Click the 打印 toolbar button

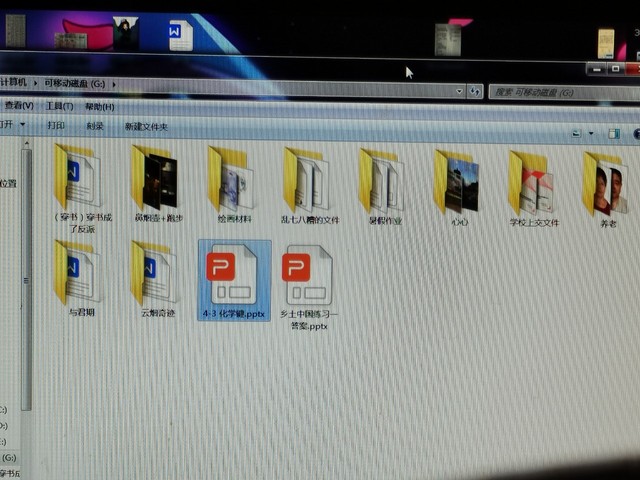click(x=56, y=126)
